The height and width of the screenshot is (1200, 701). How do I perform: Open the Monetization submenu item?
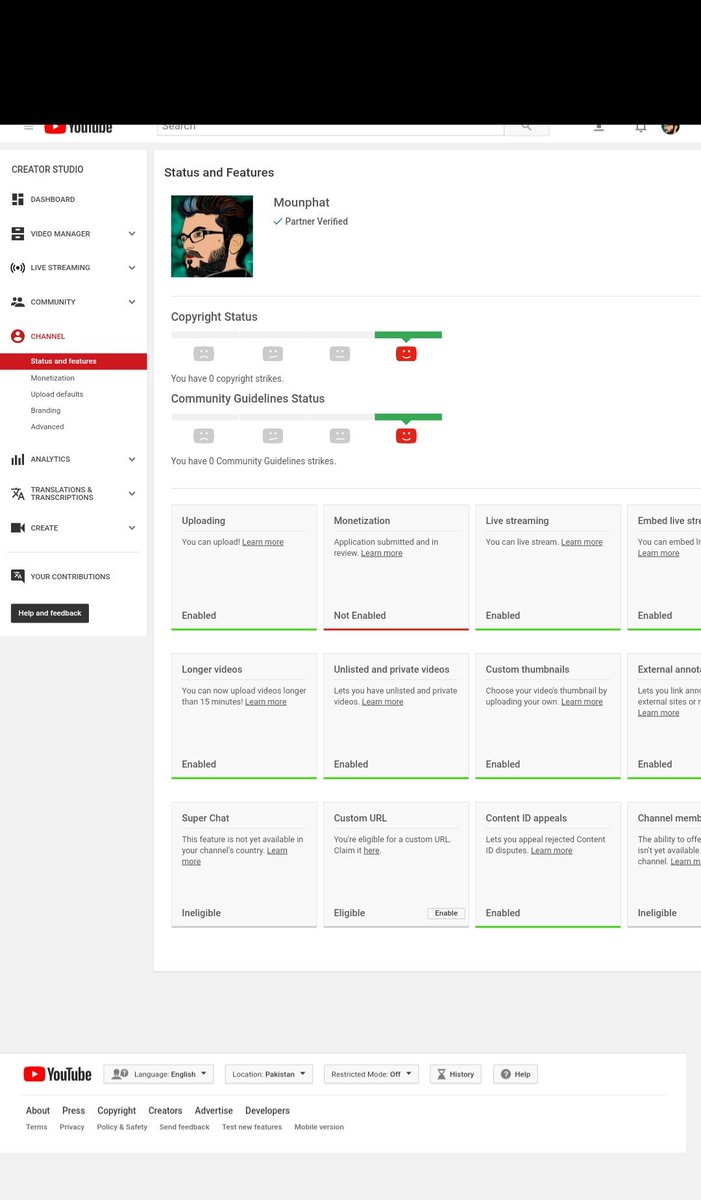[x=52, y=378]
